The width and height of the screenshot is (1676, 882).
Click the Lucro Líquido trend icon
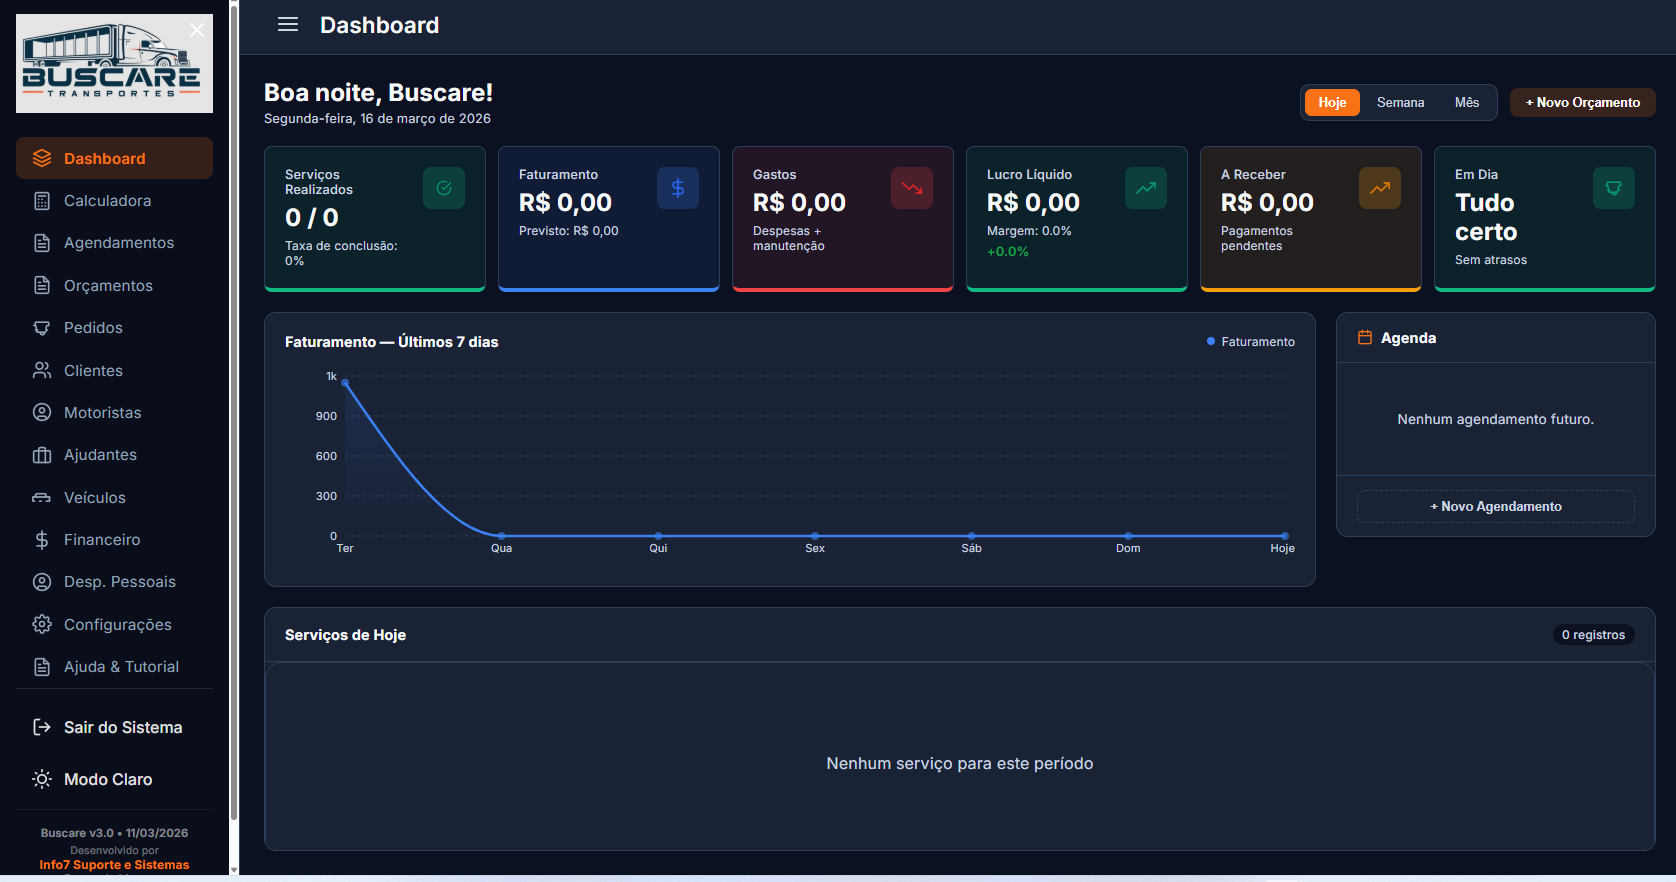[1145, 188]
